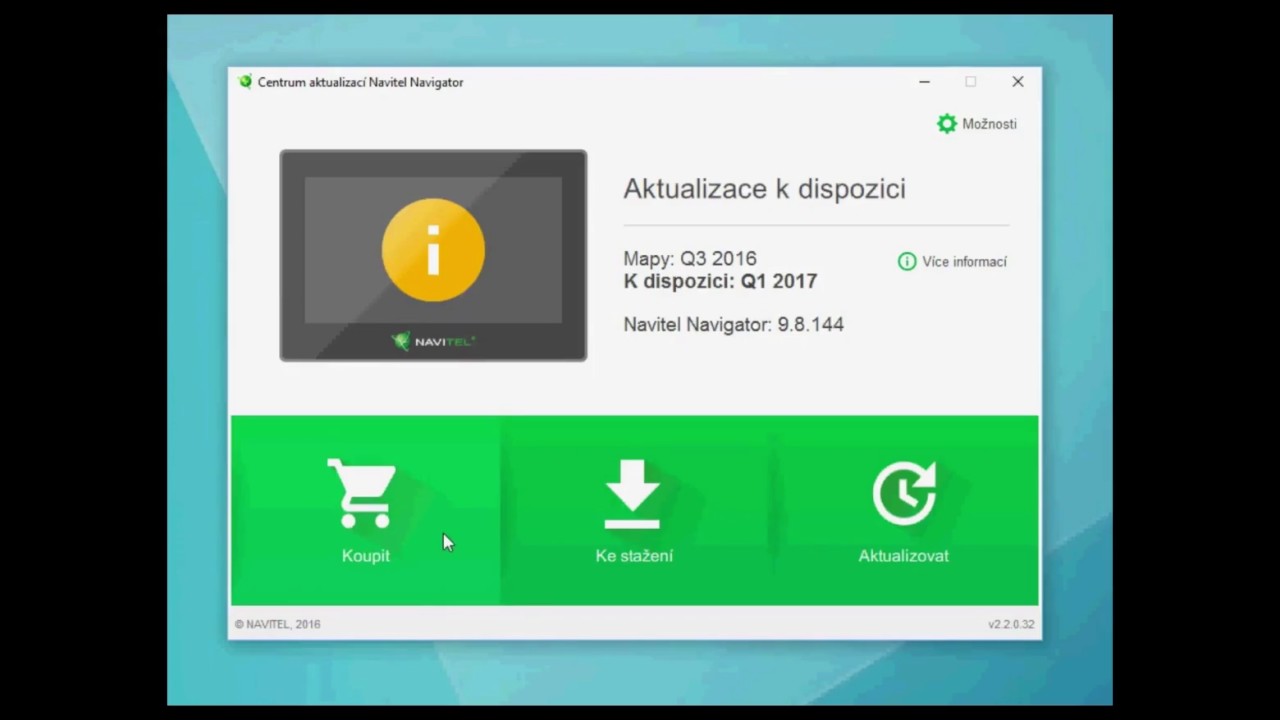Click the 'Aktualizace k dispozici' heading
This screenshot has height=720, width=1280.
pos(764,189)
